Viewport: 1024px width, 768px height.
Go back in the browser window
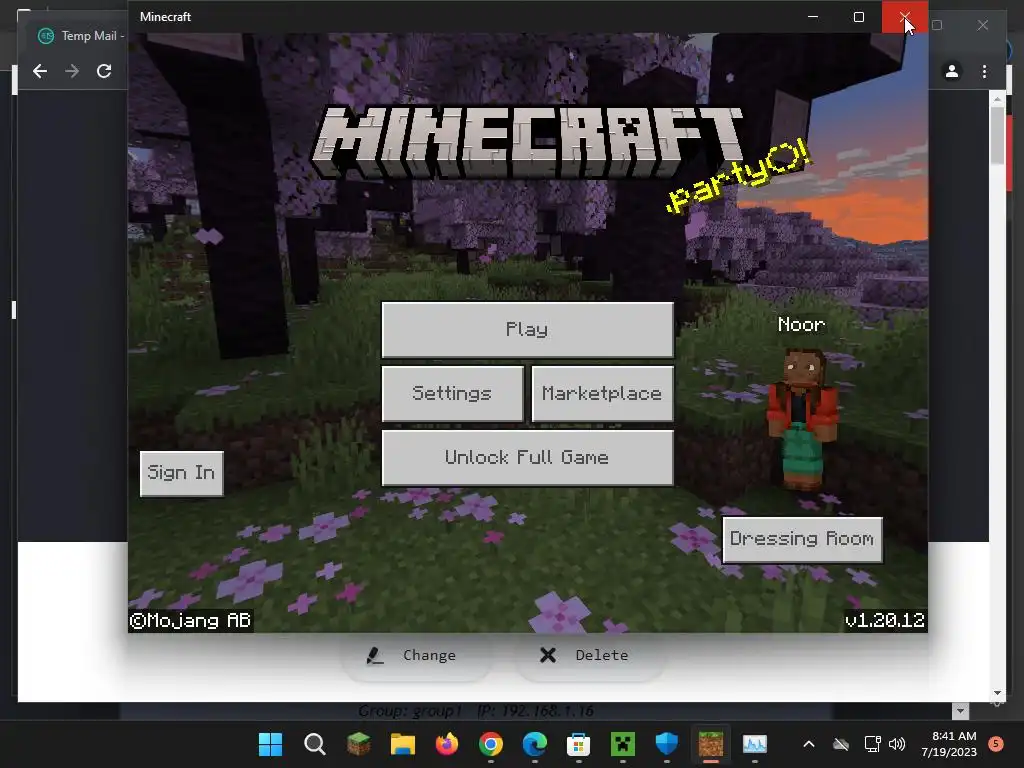[x=40, y=71]
